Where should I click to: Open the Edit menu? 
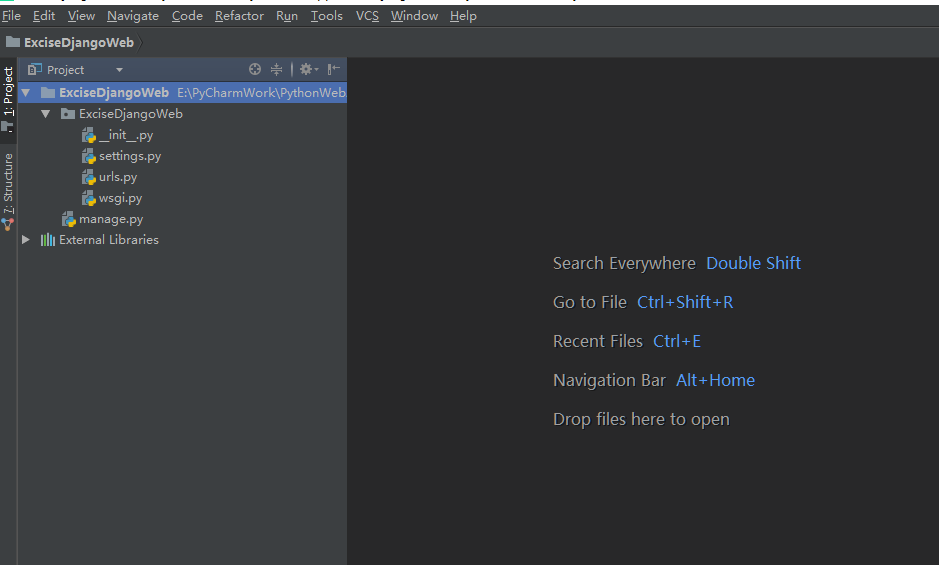point(44,16)
